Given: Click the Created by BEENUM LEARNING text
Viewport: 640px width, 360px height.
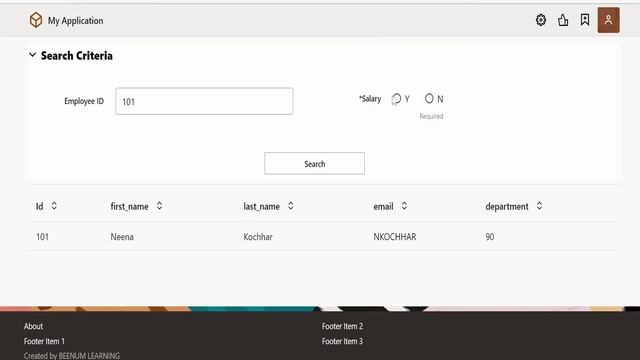Looking at the screenshot, I should [72, 356].
